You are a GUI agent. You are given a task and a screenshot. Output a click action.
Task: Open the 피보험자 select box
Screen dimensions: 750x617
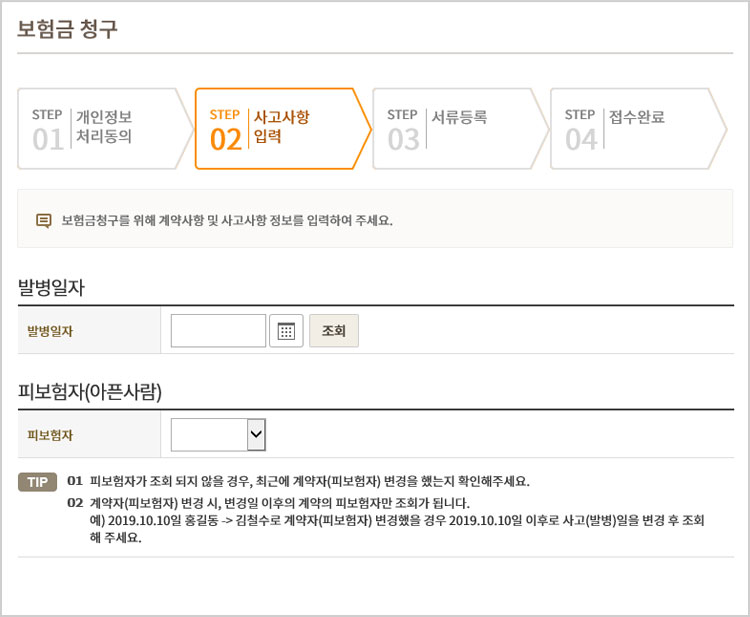pos(218,435)
